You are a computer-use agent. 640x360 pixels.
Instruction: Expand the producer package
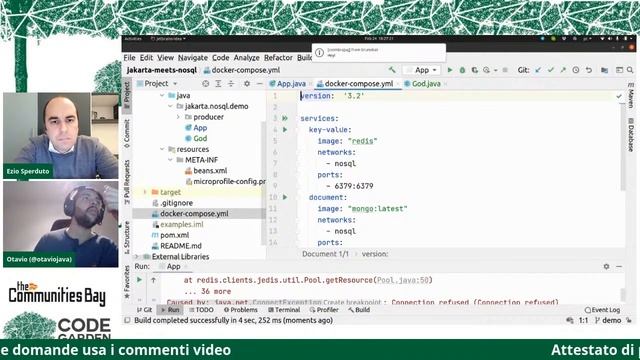(178, 117)
